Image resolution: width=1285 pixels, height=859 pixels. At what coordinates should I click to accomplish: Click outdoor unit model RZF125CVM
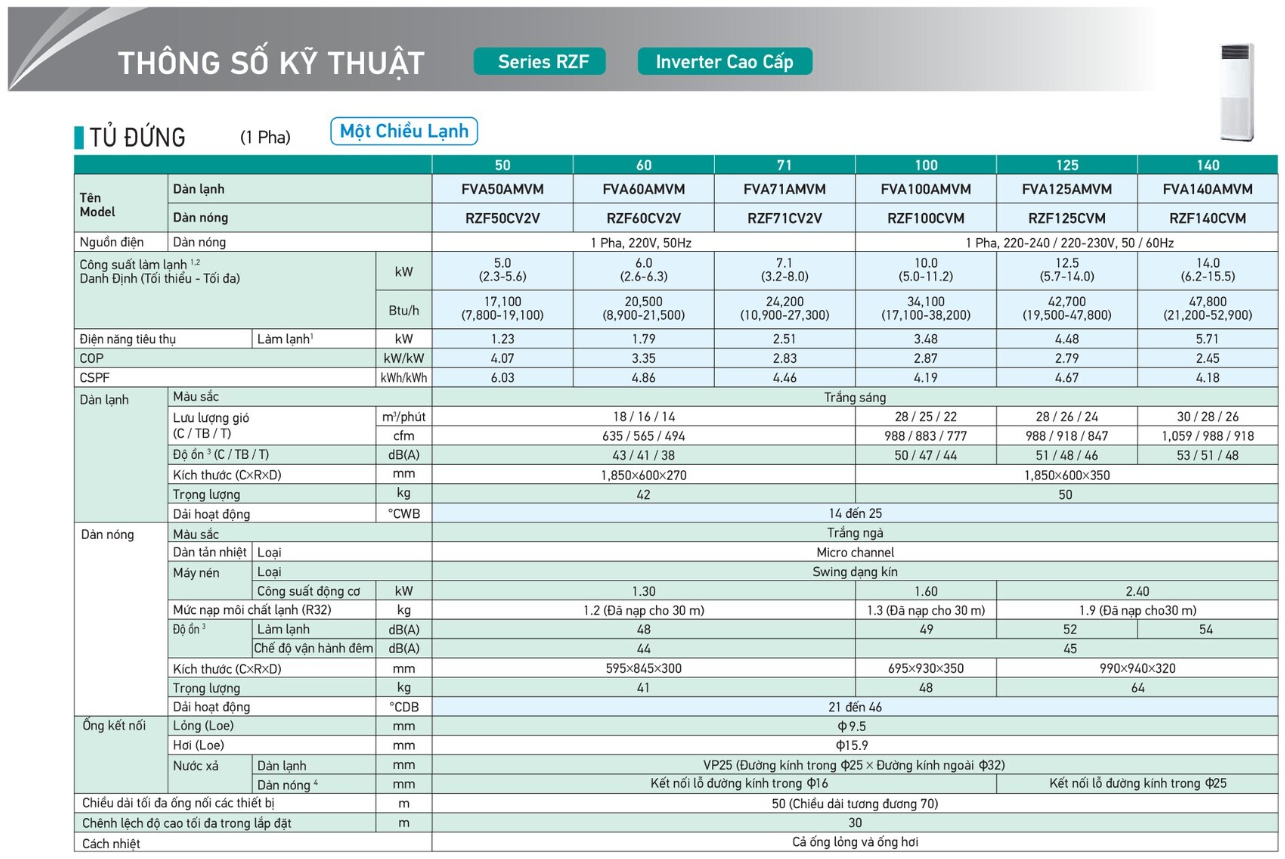tap(1067, 218)
